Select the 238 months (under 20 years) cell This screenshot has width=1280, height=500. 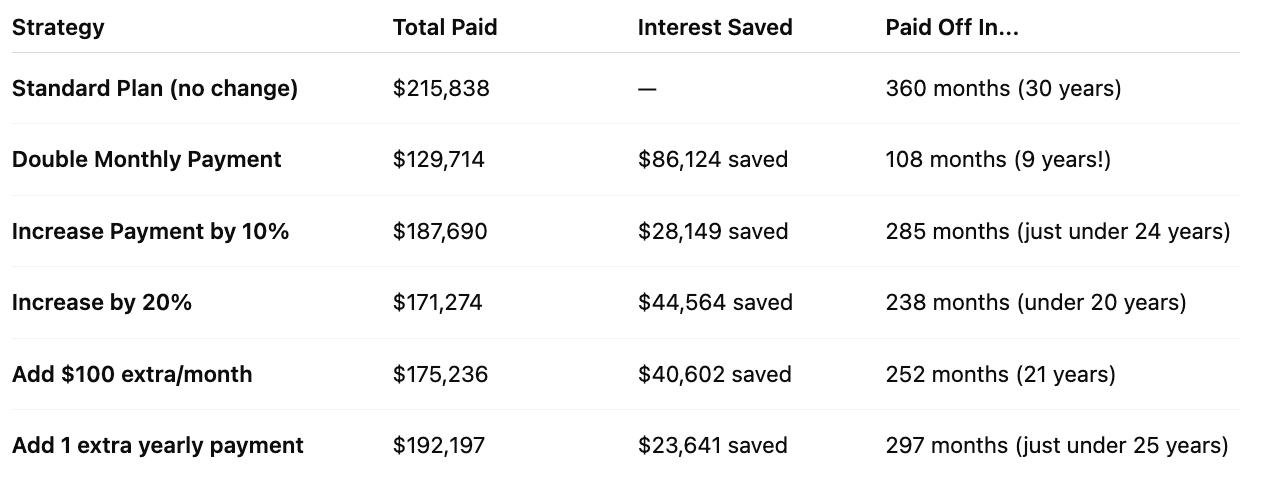[x=1035, y=302]
